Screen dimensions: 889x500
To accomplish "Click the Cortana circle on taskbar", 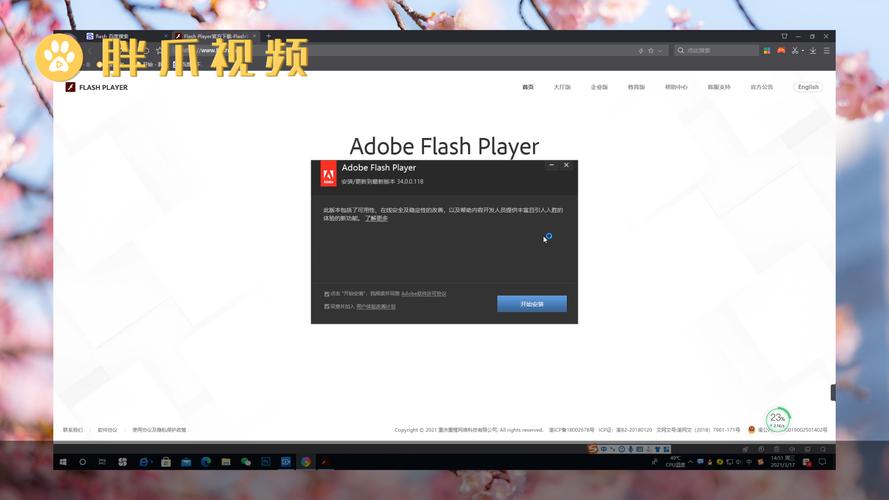I will pyautogui.click(x=82, y=462).
